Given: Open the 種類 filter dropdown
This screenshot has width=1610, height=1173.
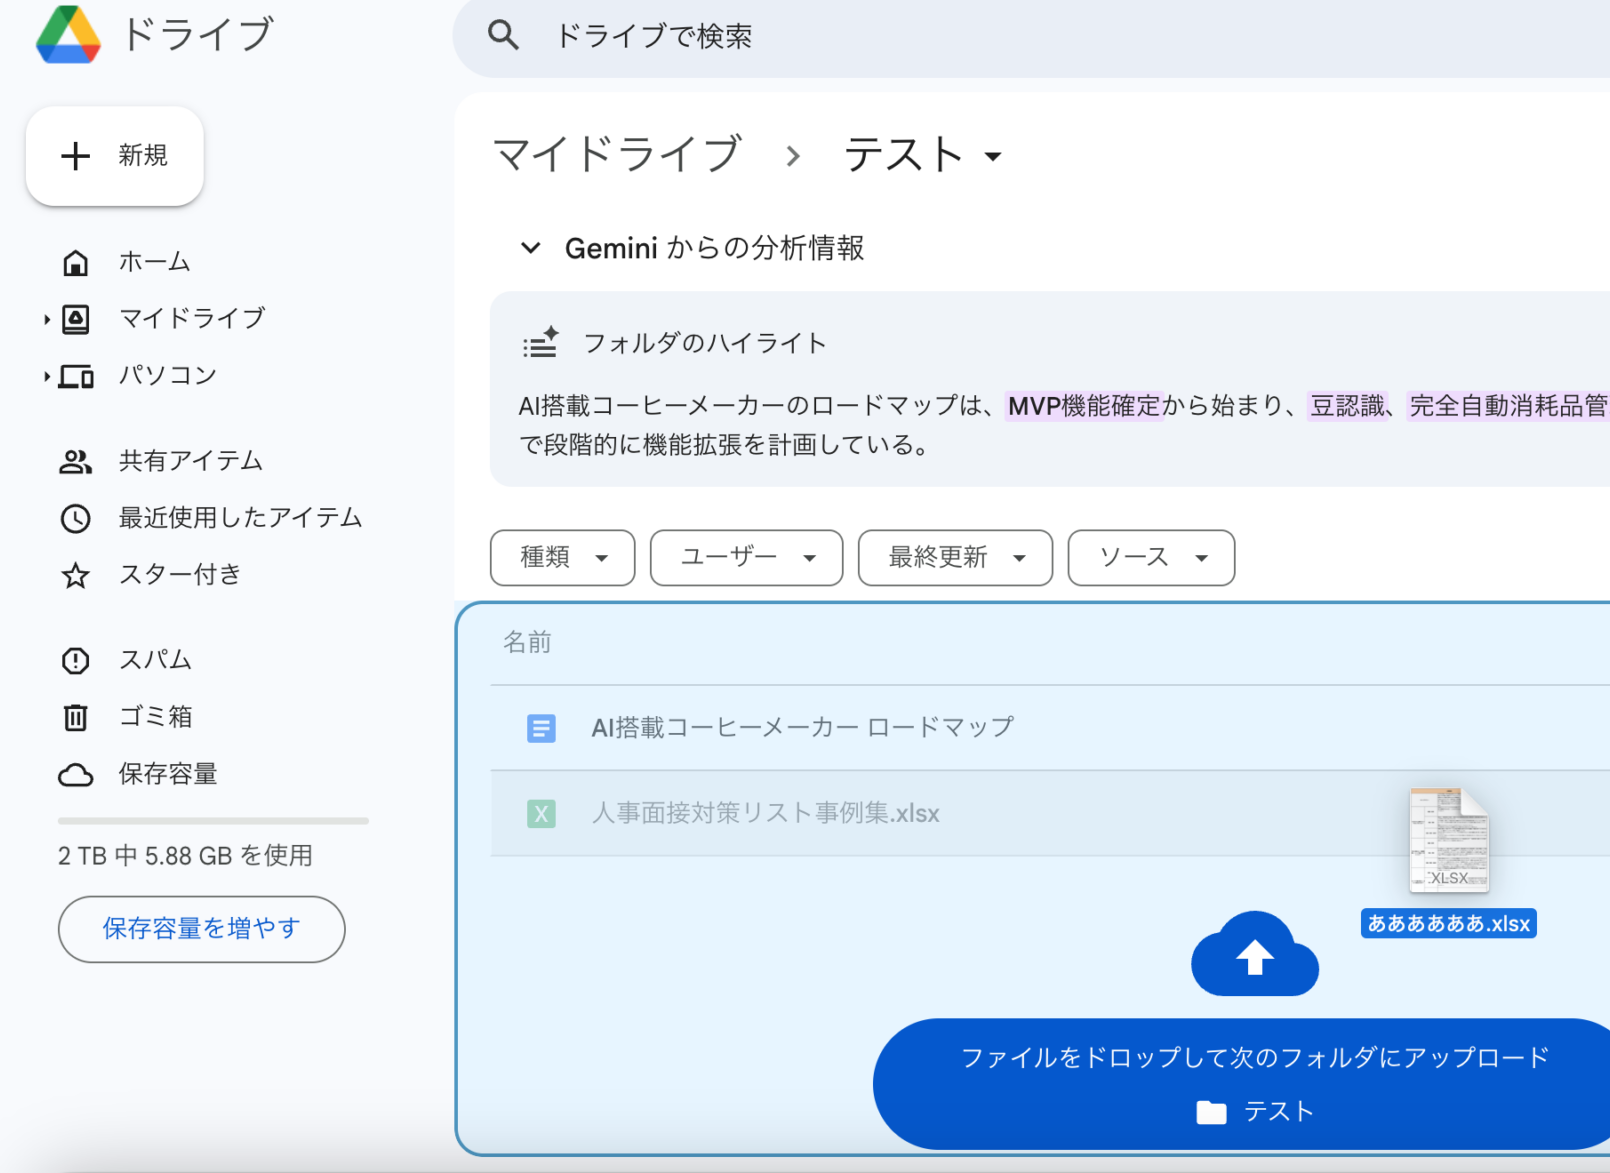Looking at the screenshot, I should coord(562,558).
